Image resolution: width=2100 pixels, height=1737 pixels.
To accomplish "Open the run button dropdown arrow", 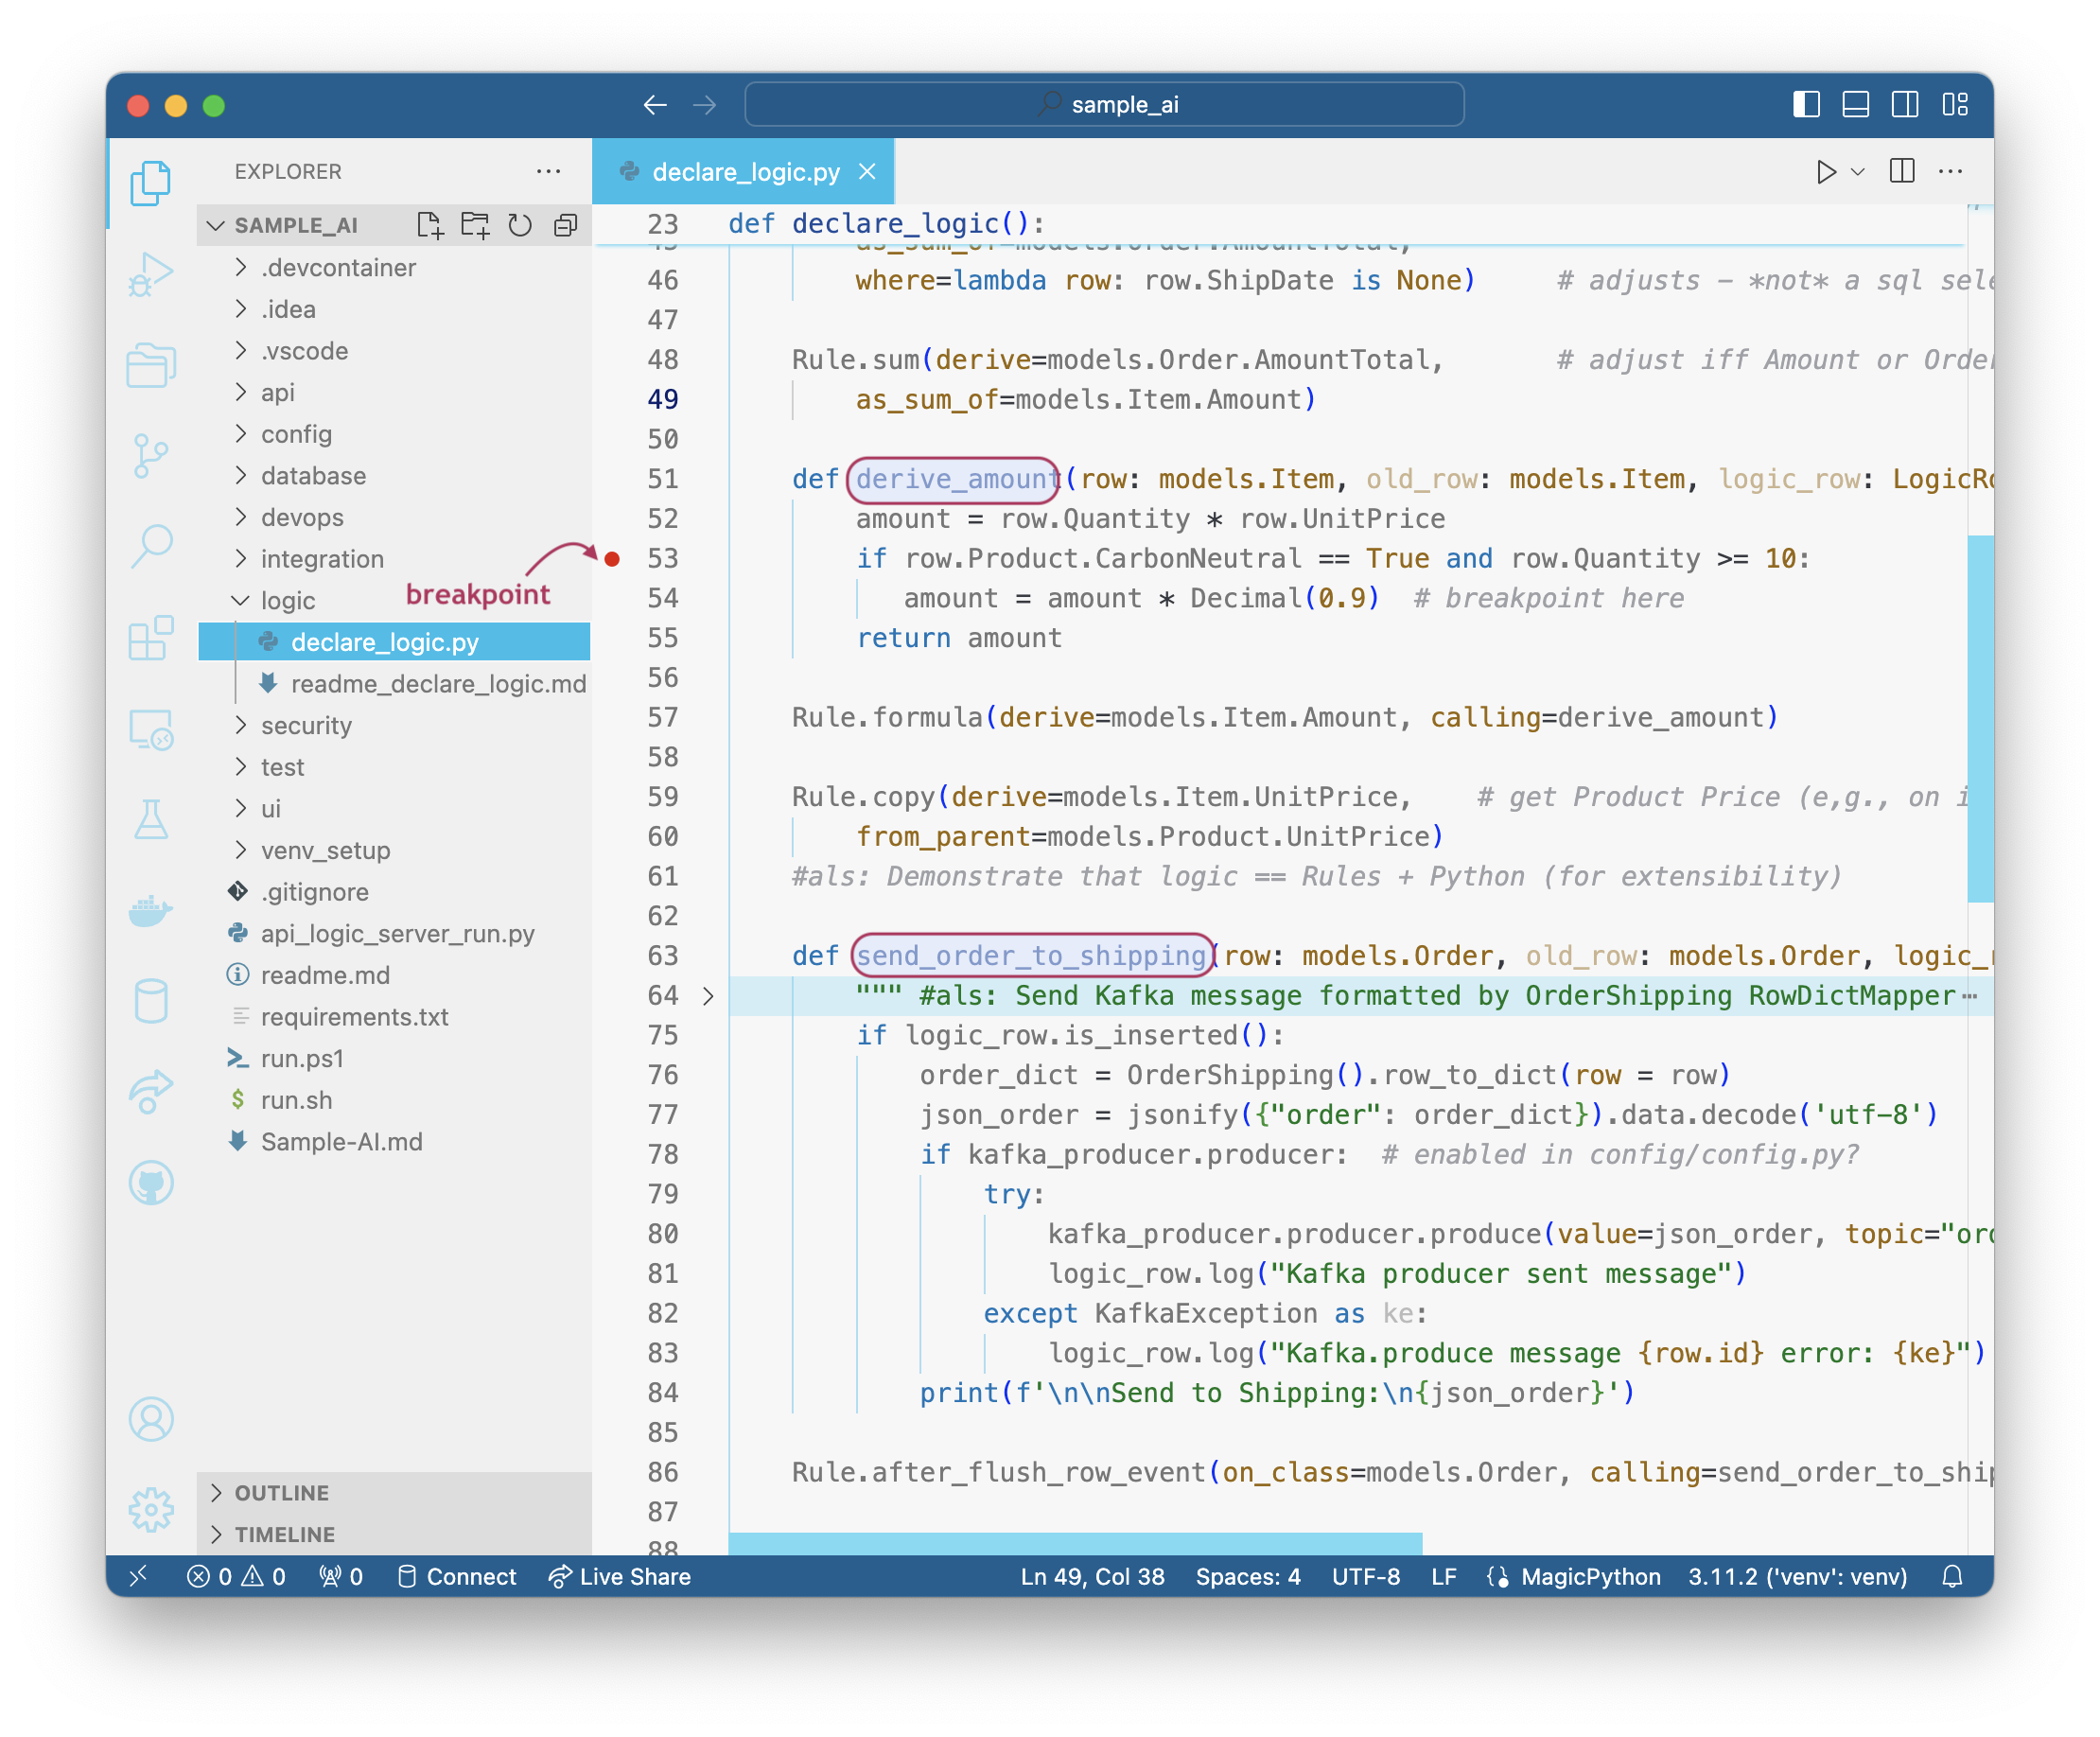I will [x=1858, y=172].
